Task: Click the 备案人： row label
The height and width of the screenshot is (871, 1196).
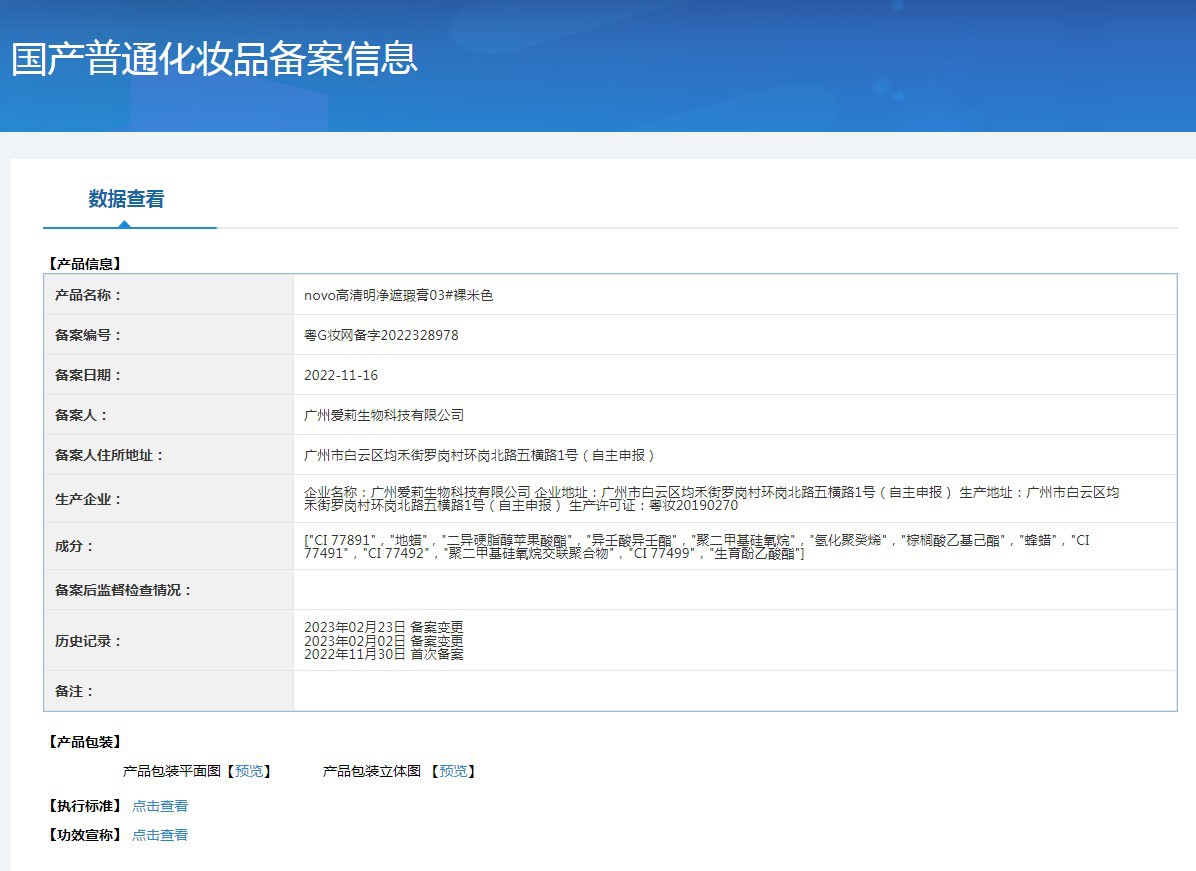Action: point(81,415)
